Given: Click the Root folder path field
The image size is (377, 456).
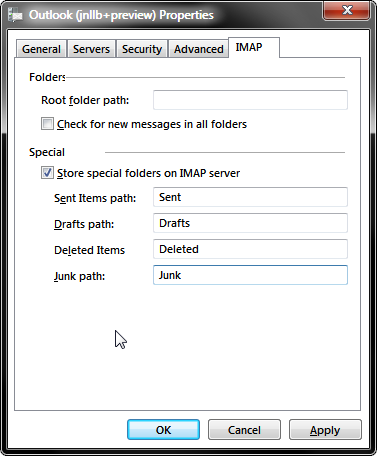Looking at the screenshot, I should [x=250, y=100].
